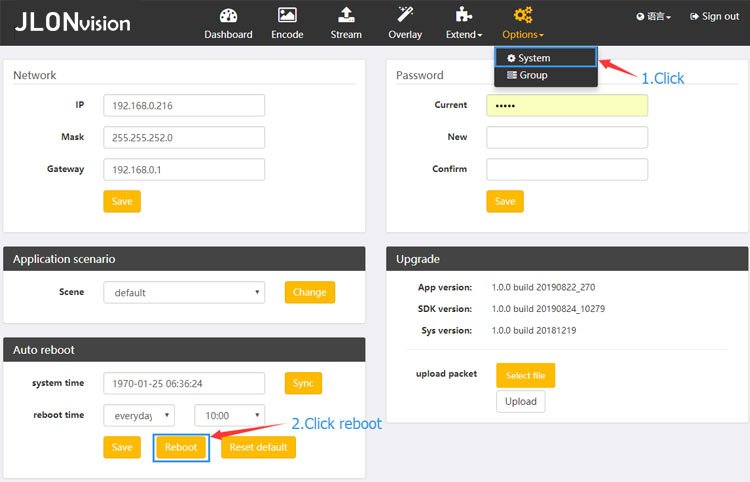Click the Network section title
Screen dimensions: 750x482
[x=34, y=75]
